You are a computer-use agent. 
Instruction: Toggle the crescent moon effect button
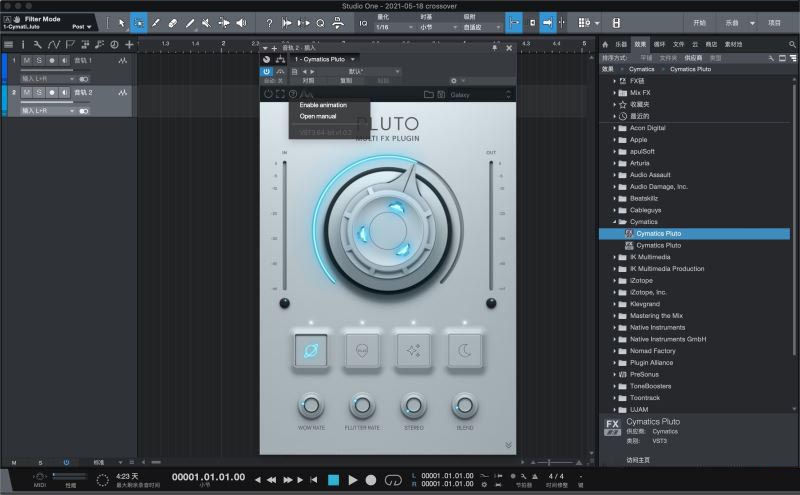click(x=464, y=351)
